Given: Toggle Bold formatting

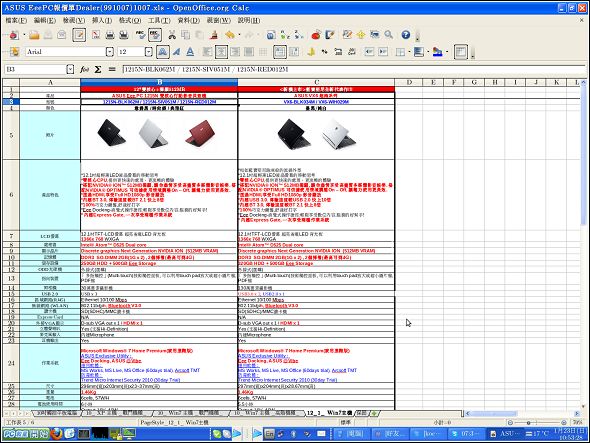Looking at the screenshot, I should (x=163, y=52).
